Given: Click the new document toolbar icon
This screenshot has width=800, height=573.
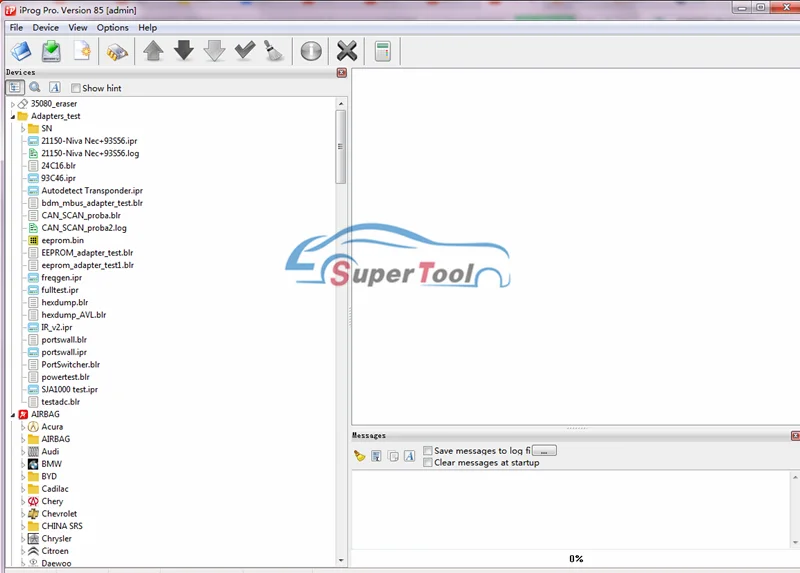Looking at the screenshot, I should (x=82, y=51).
